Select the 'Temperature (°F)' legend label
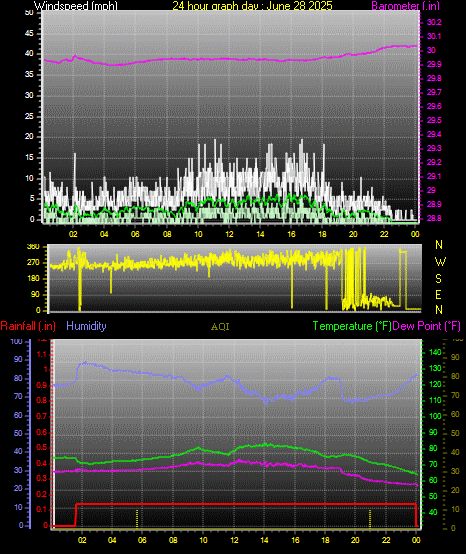This screenshot has width=466, height=554. point(352,326)
